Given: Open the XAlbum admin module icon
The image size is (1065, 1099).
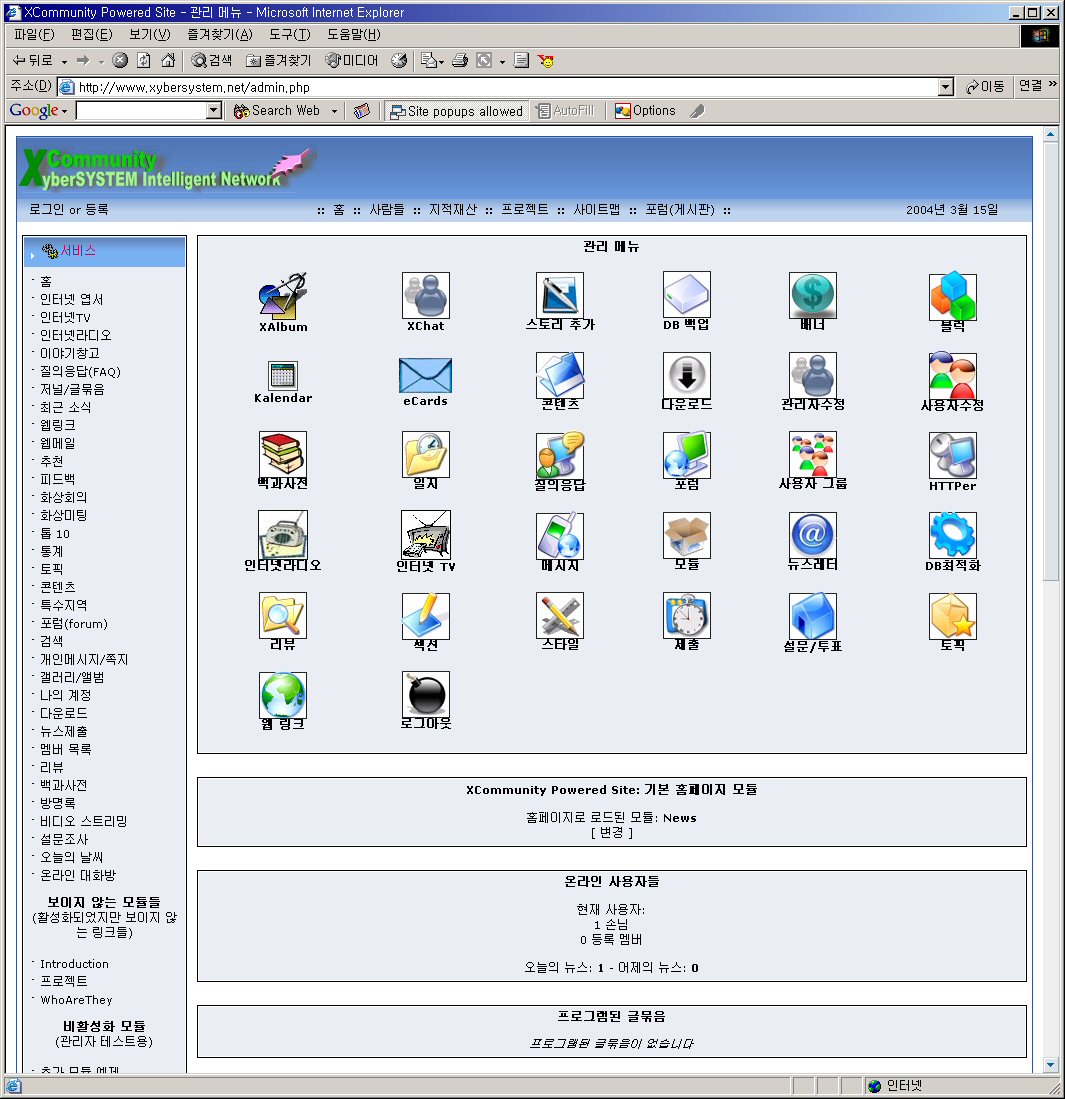Looking at the screenshot, I should [283, 297].
